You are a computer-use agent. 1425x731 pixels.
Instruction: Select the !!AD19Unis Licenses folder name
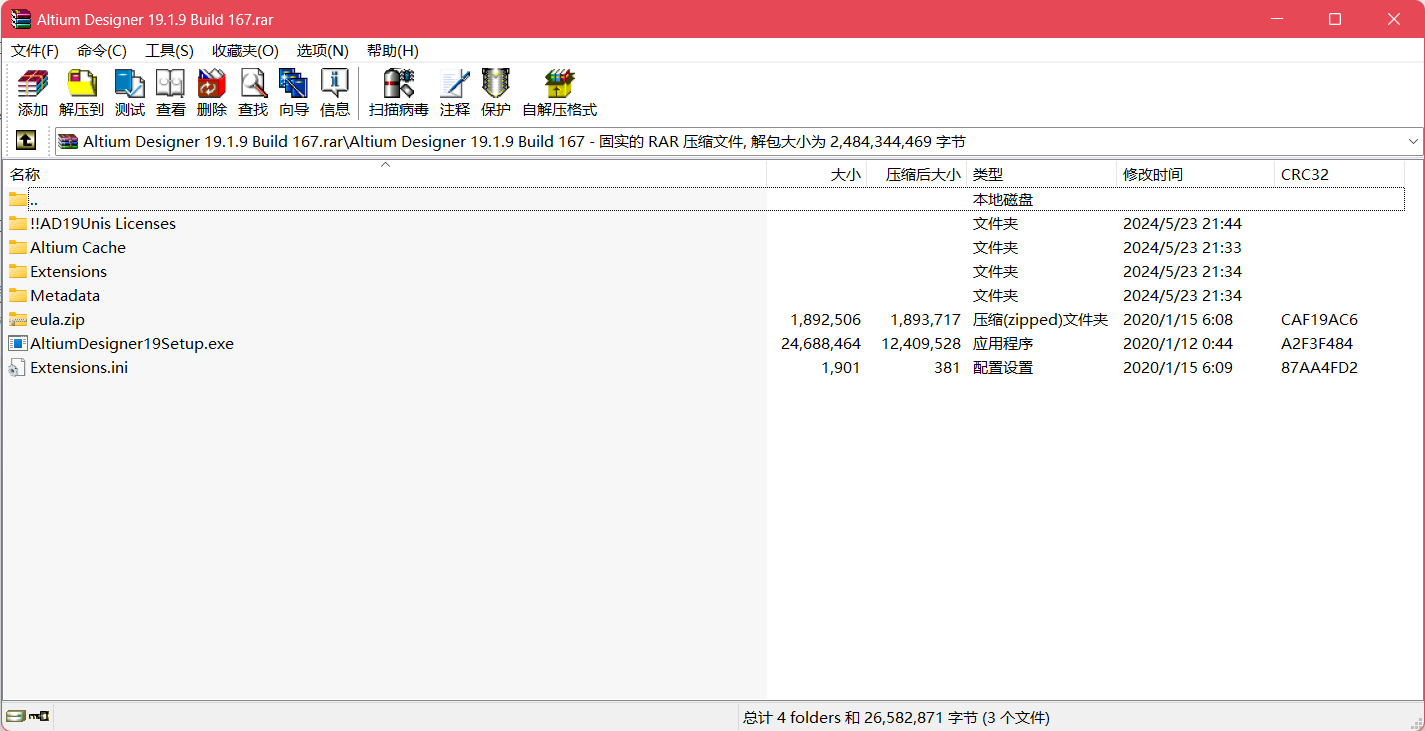[103, 223]
